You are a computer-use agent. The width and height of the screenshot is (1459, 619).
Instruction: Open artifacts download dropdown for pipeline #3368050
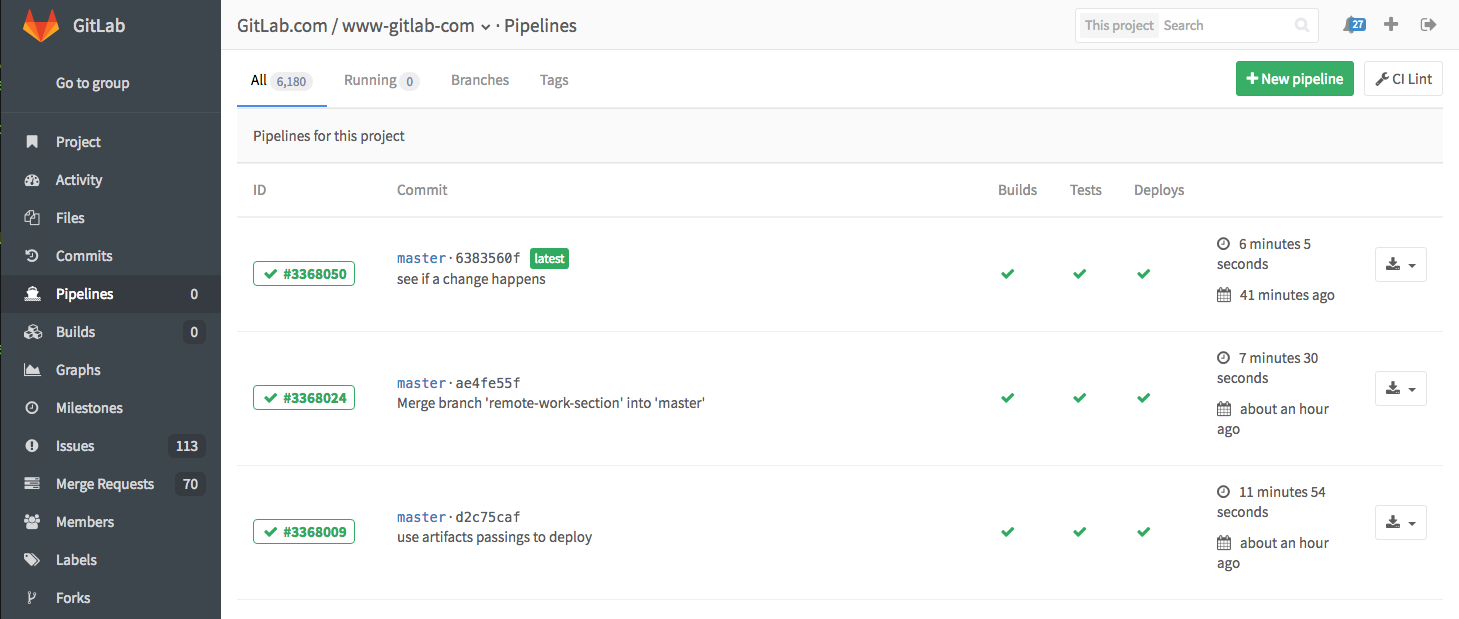1400,264
